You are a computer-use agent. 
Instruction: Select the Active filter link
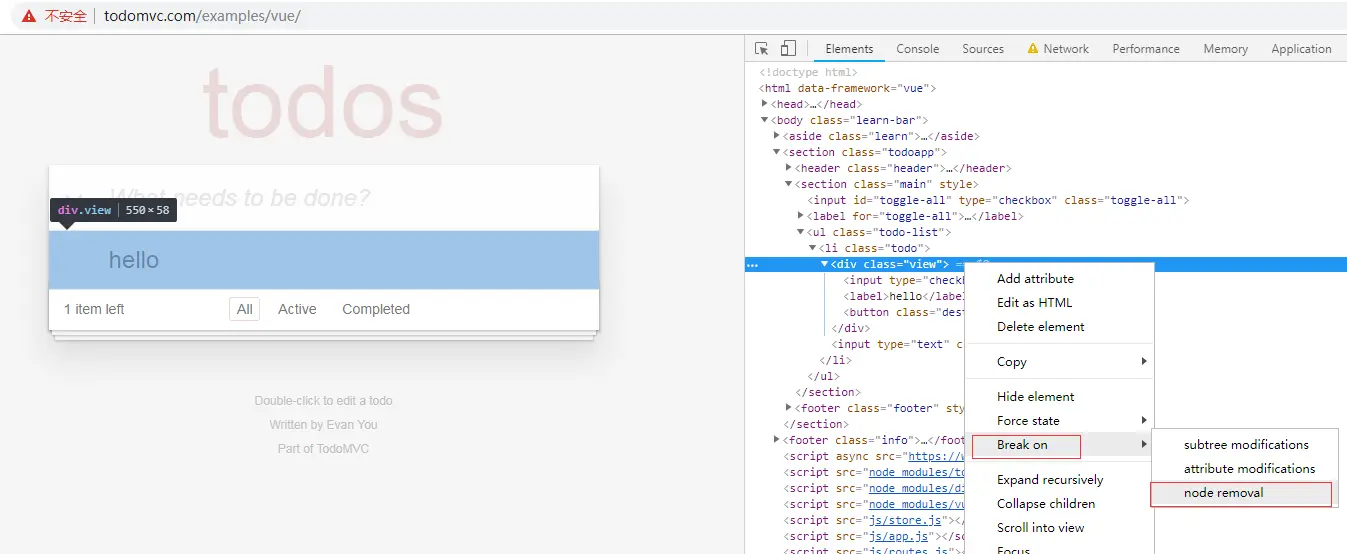[x=297, y=309]
